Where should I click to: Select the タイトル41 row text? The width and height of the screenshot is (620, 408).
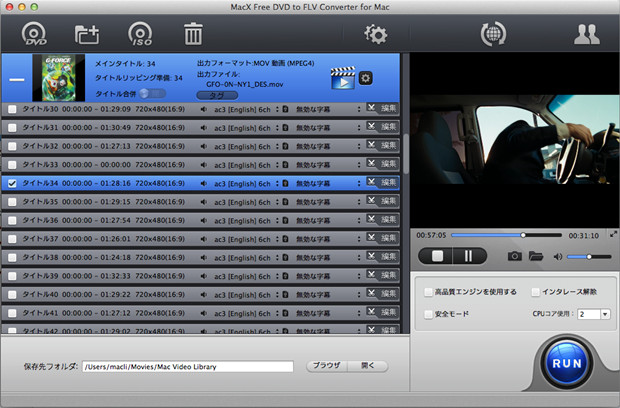tap(104, 313)
